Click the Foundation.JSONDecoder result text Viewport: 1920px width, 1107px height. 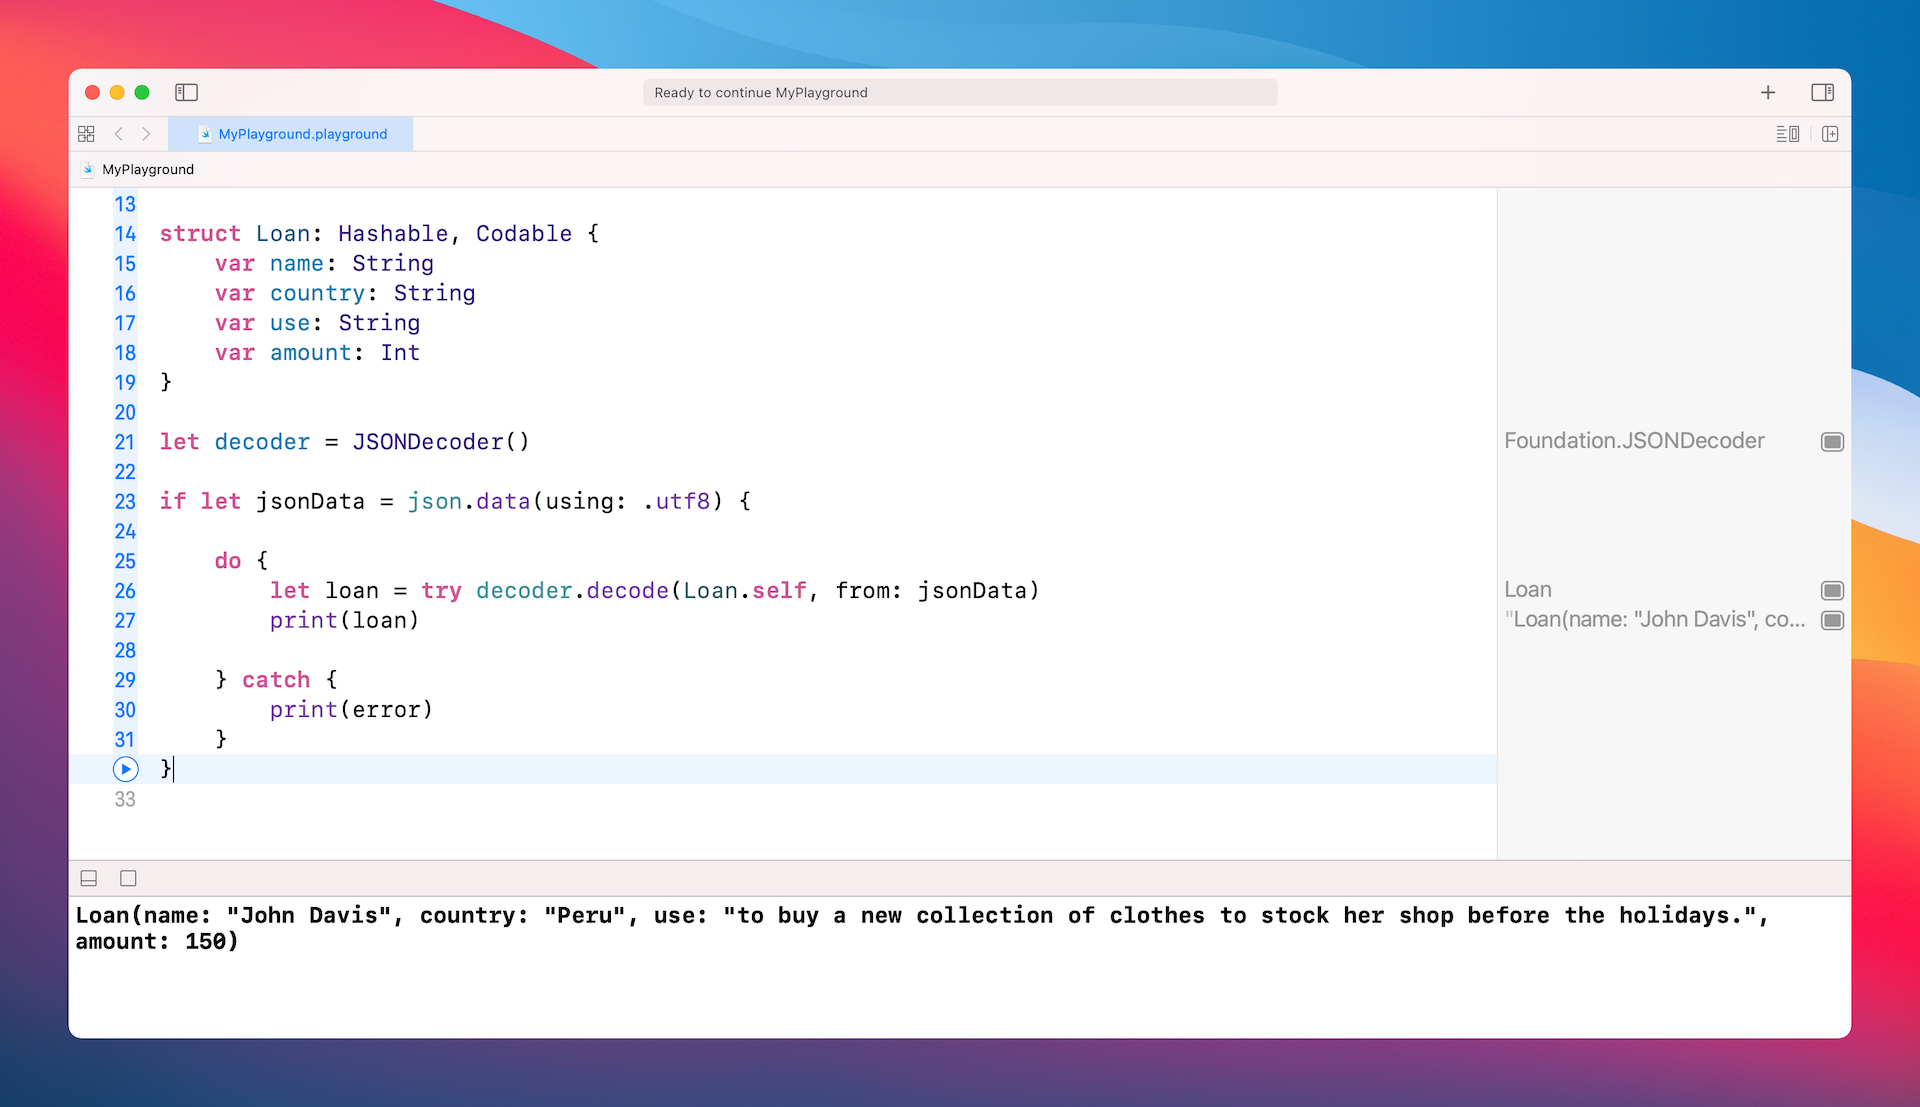click(1634, 441)
